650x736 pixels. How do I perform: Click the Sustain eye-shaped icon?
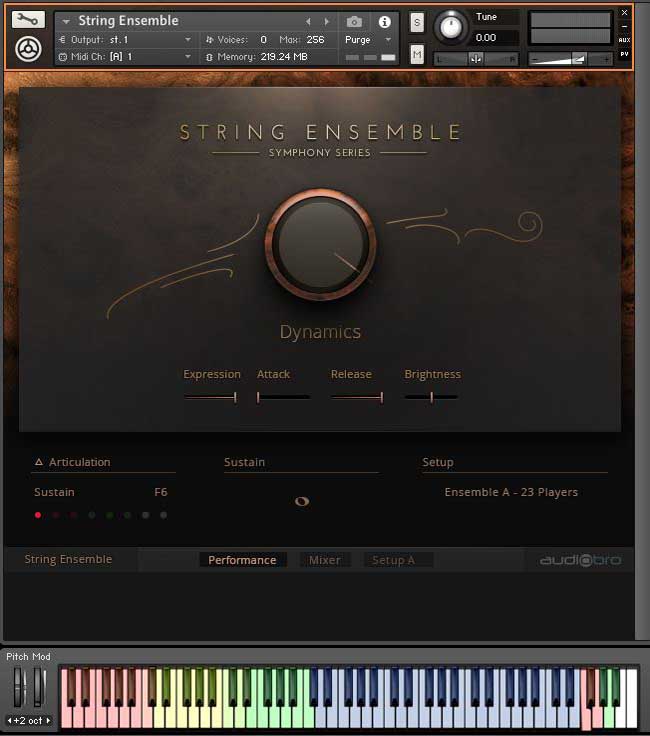[x=302, y=501]
